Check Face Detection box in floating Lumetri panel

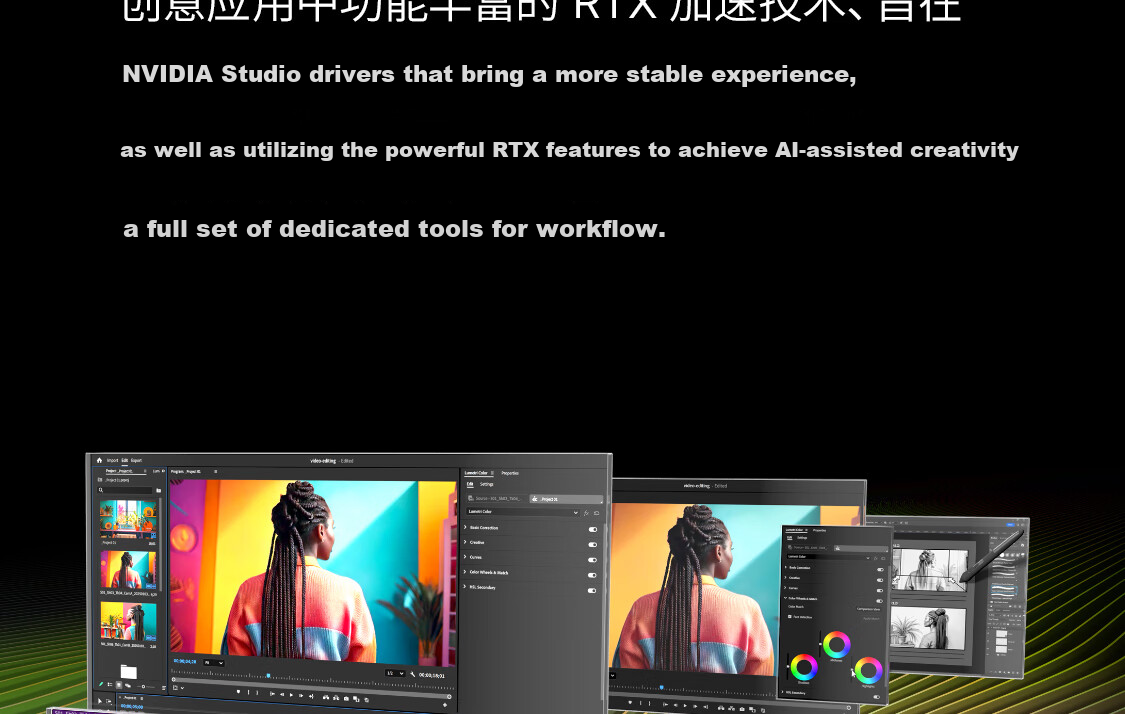click(x=790, y=616)
